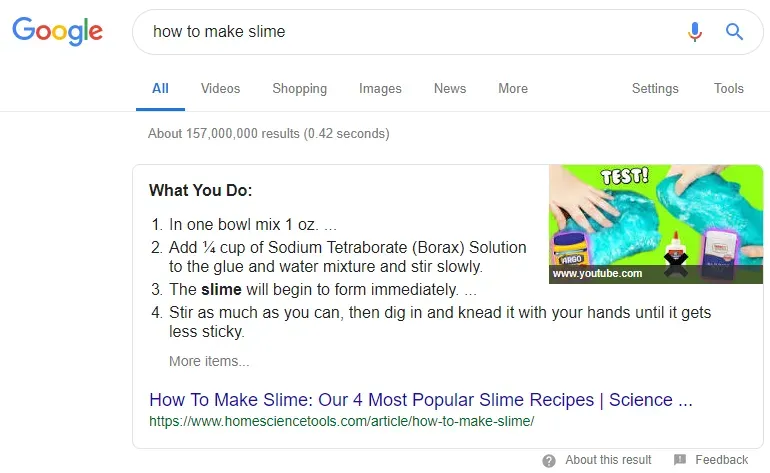Image resolution: width=770 pixels, height=473 pixels.
Task: Expand More items in the featured snippet
Action: pyautogui.click(x=209, y=361)
